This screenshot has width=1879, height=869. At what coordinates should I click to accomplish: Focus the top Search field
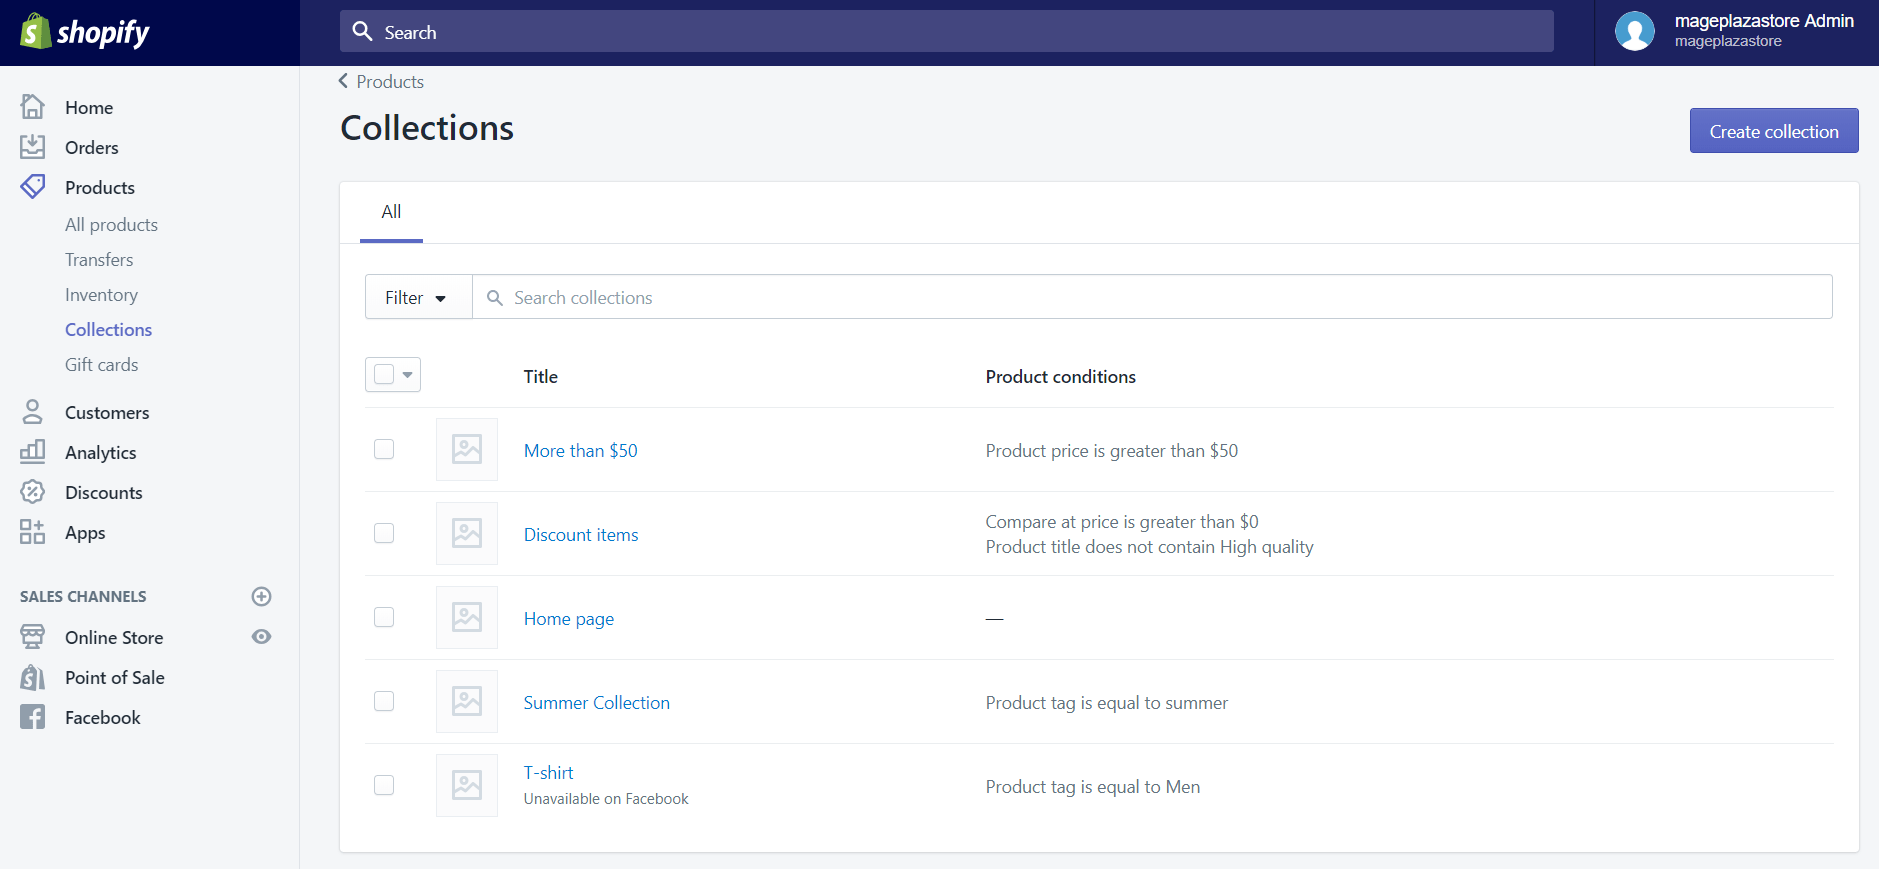pyautogui.click(x=946, y=31)
